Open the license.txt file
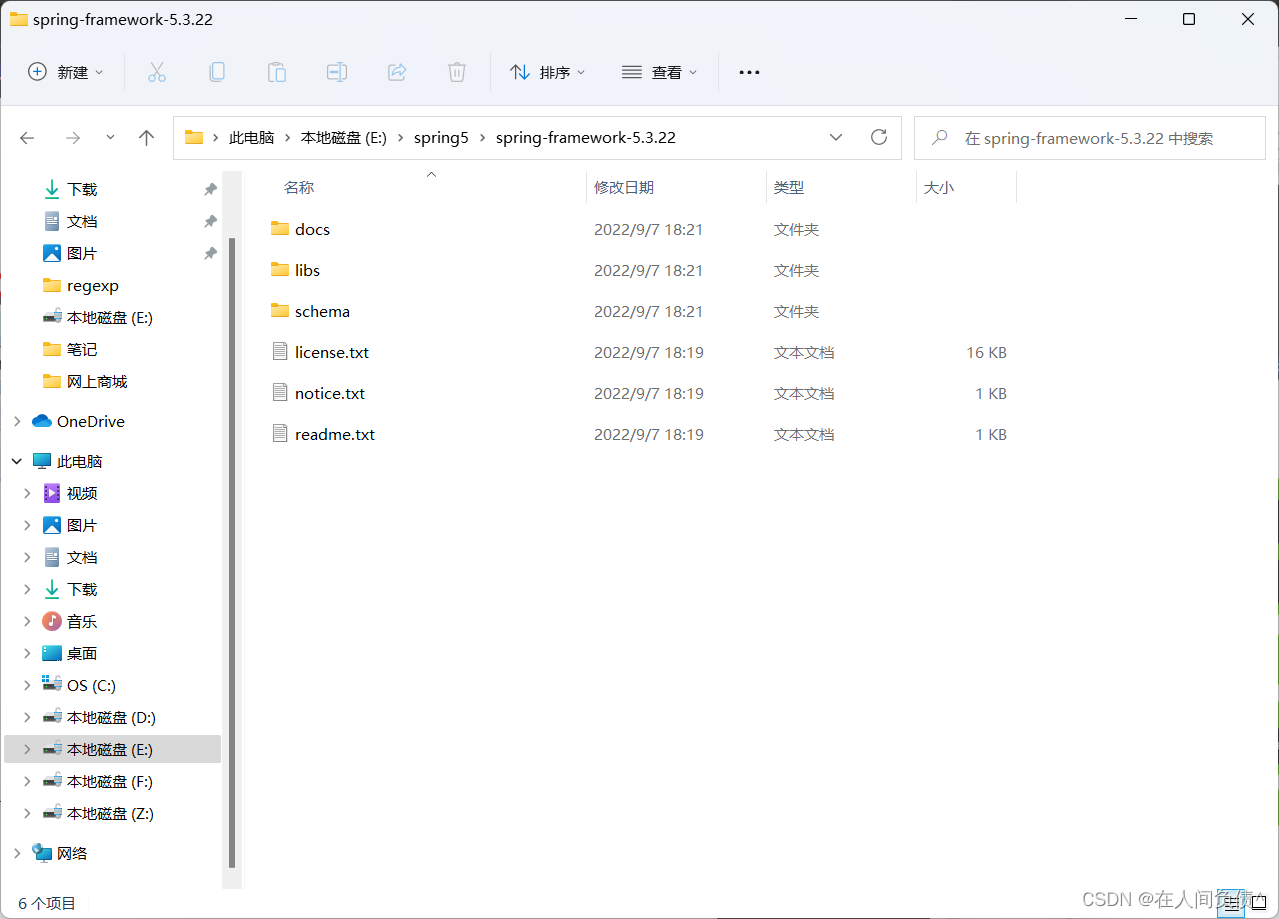The height and width of the screenshot is (919, 1279). point(331,352)
